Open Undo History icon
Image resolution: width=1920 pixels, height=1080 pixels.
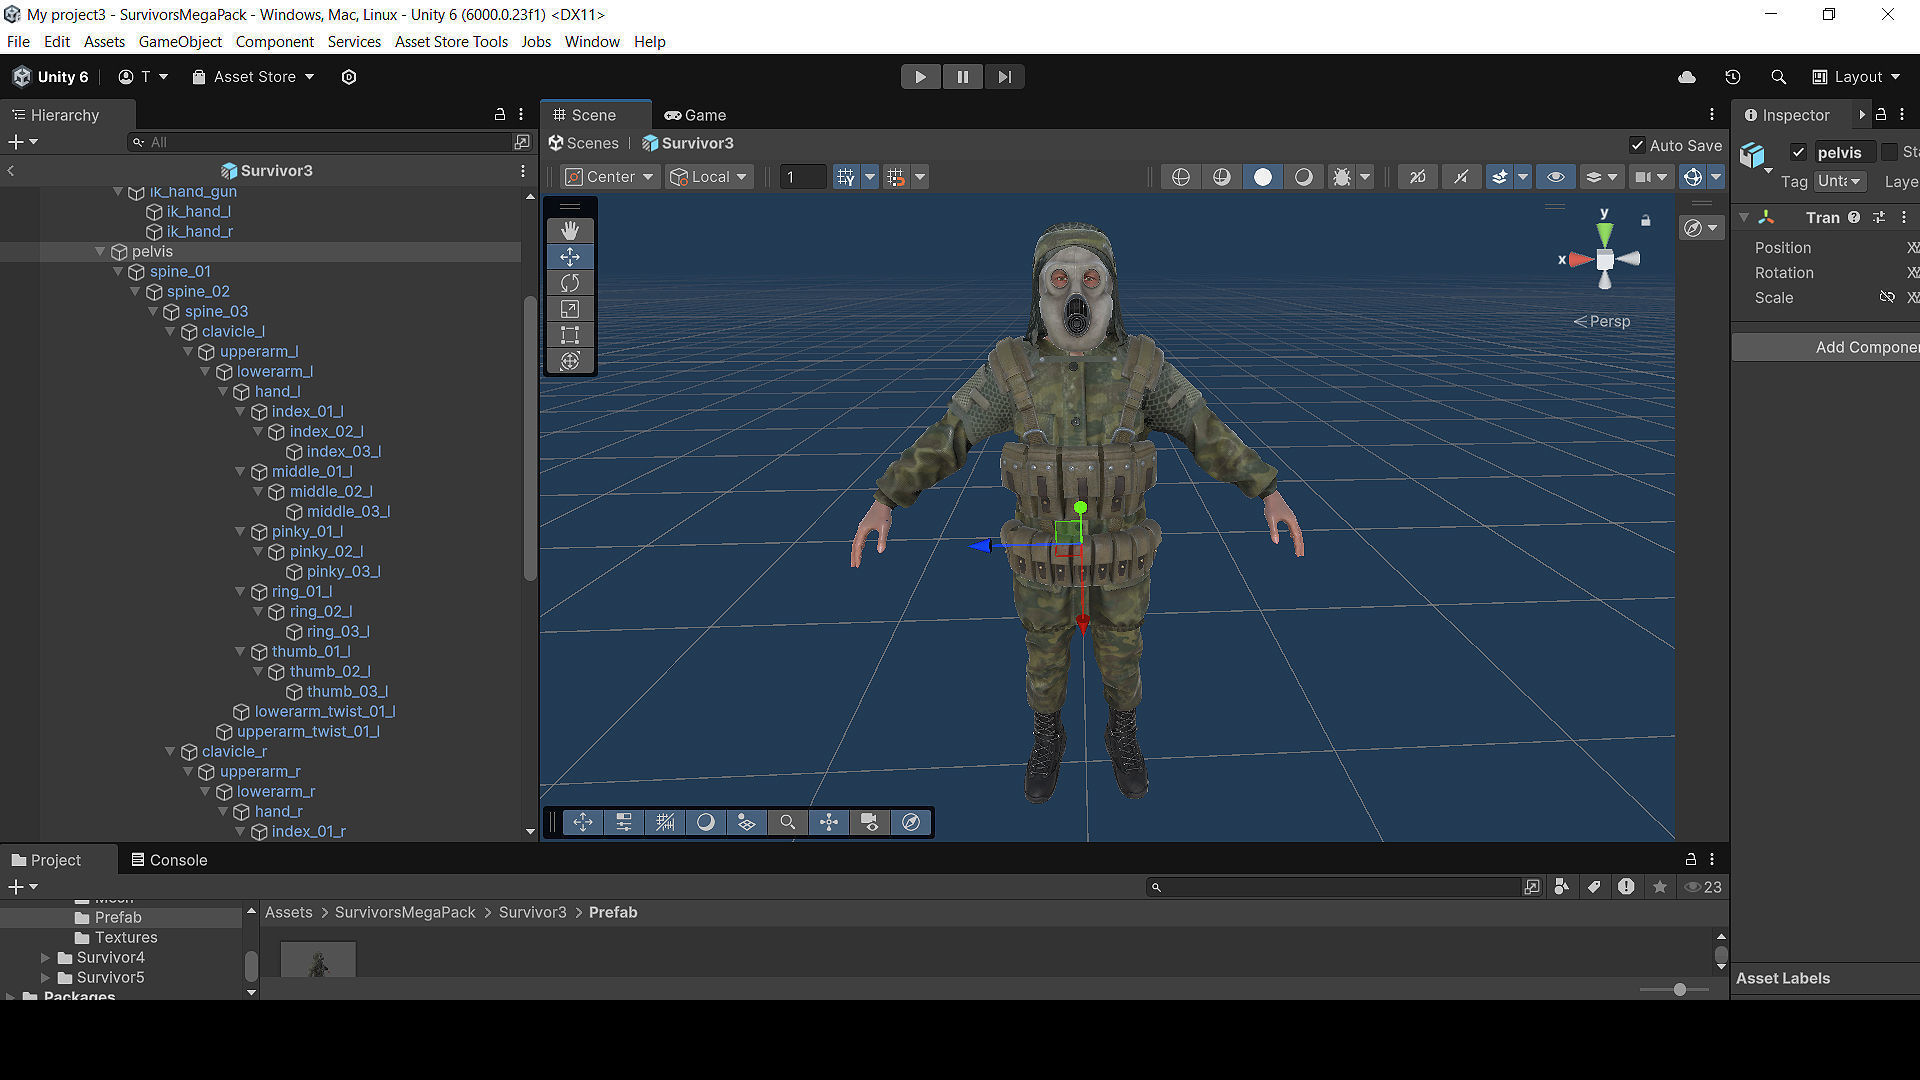pyautogui.click(x=1733, y=77)
